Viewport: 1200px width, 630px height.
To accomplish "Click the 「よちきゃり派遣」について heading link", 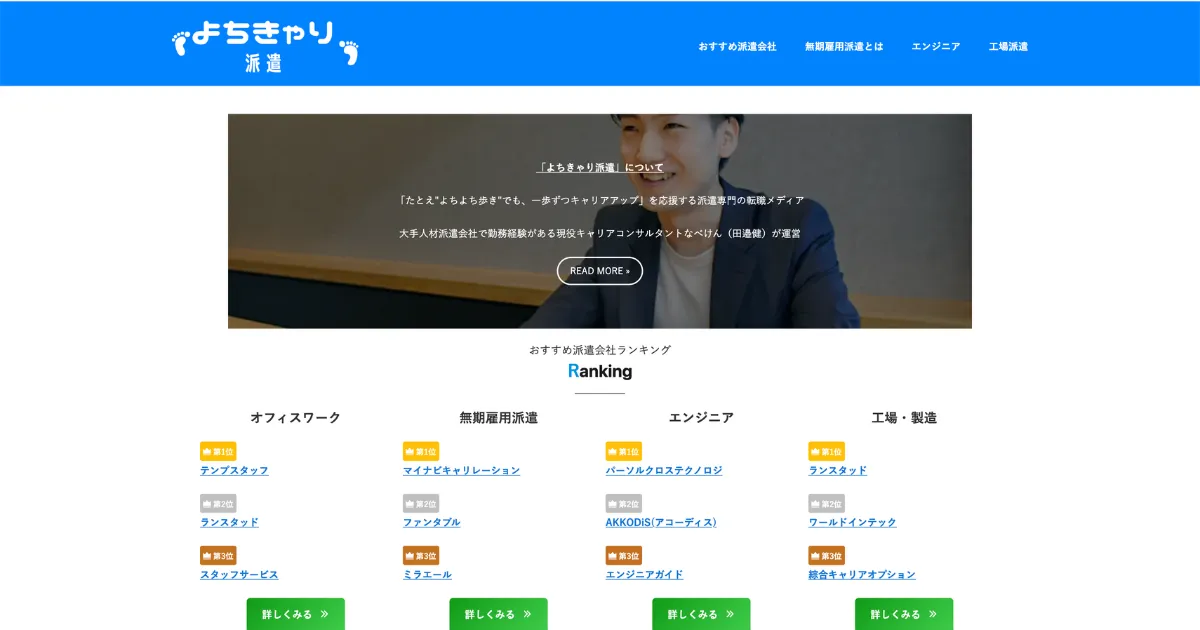I will coord(600,167).
